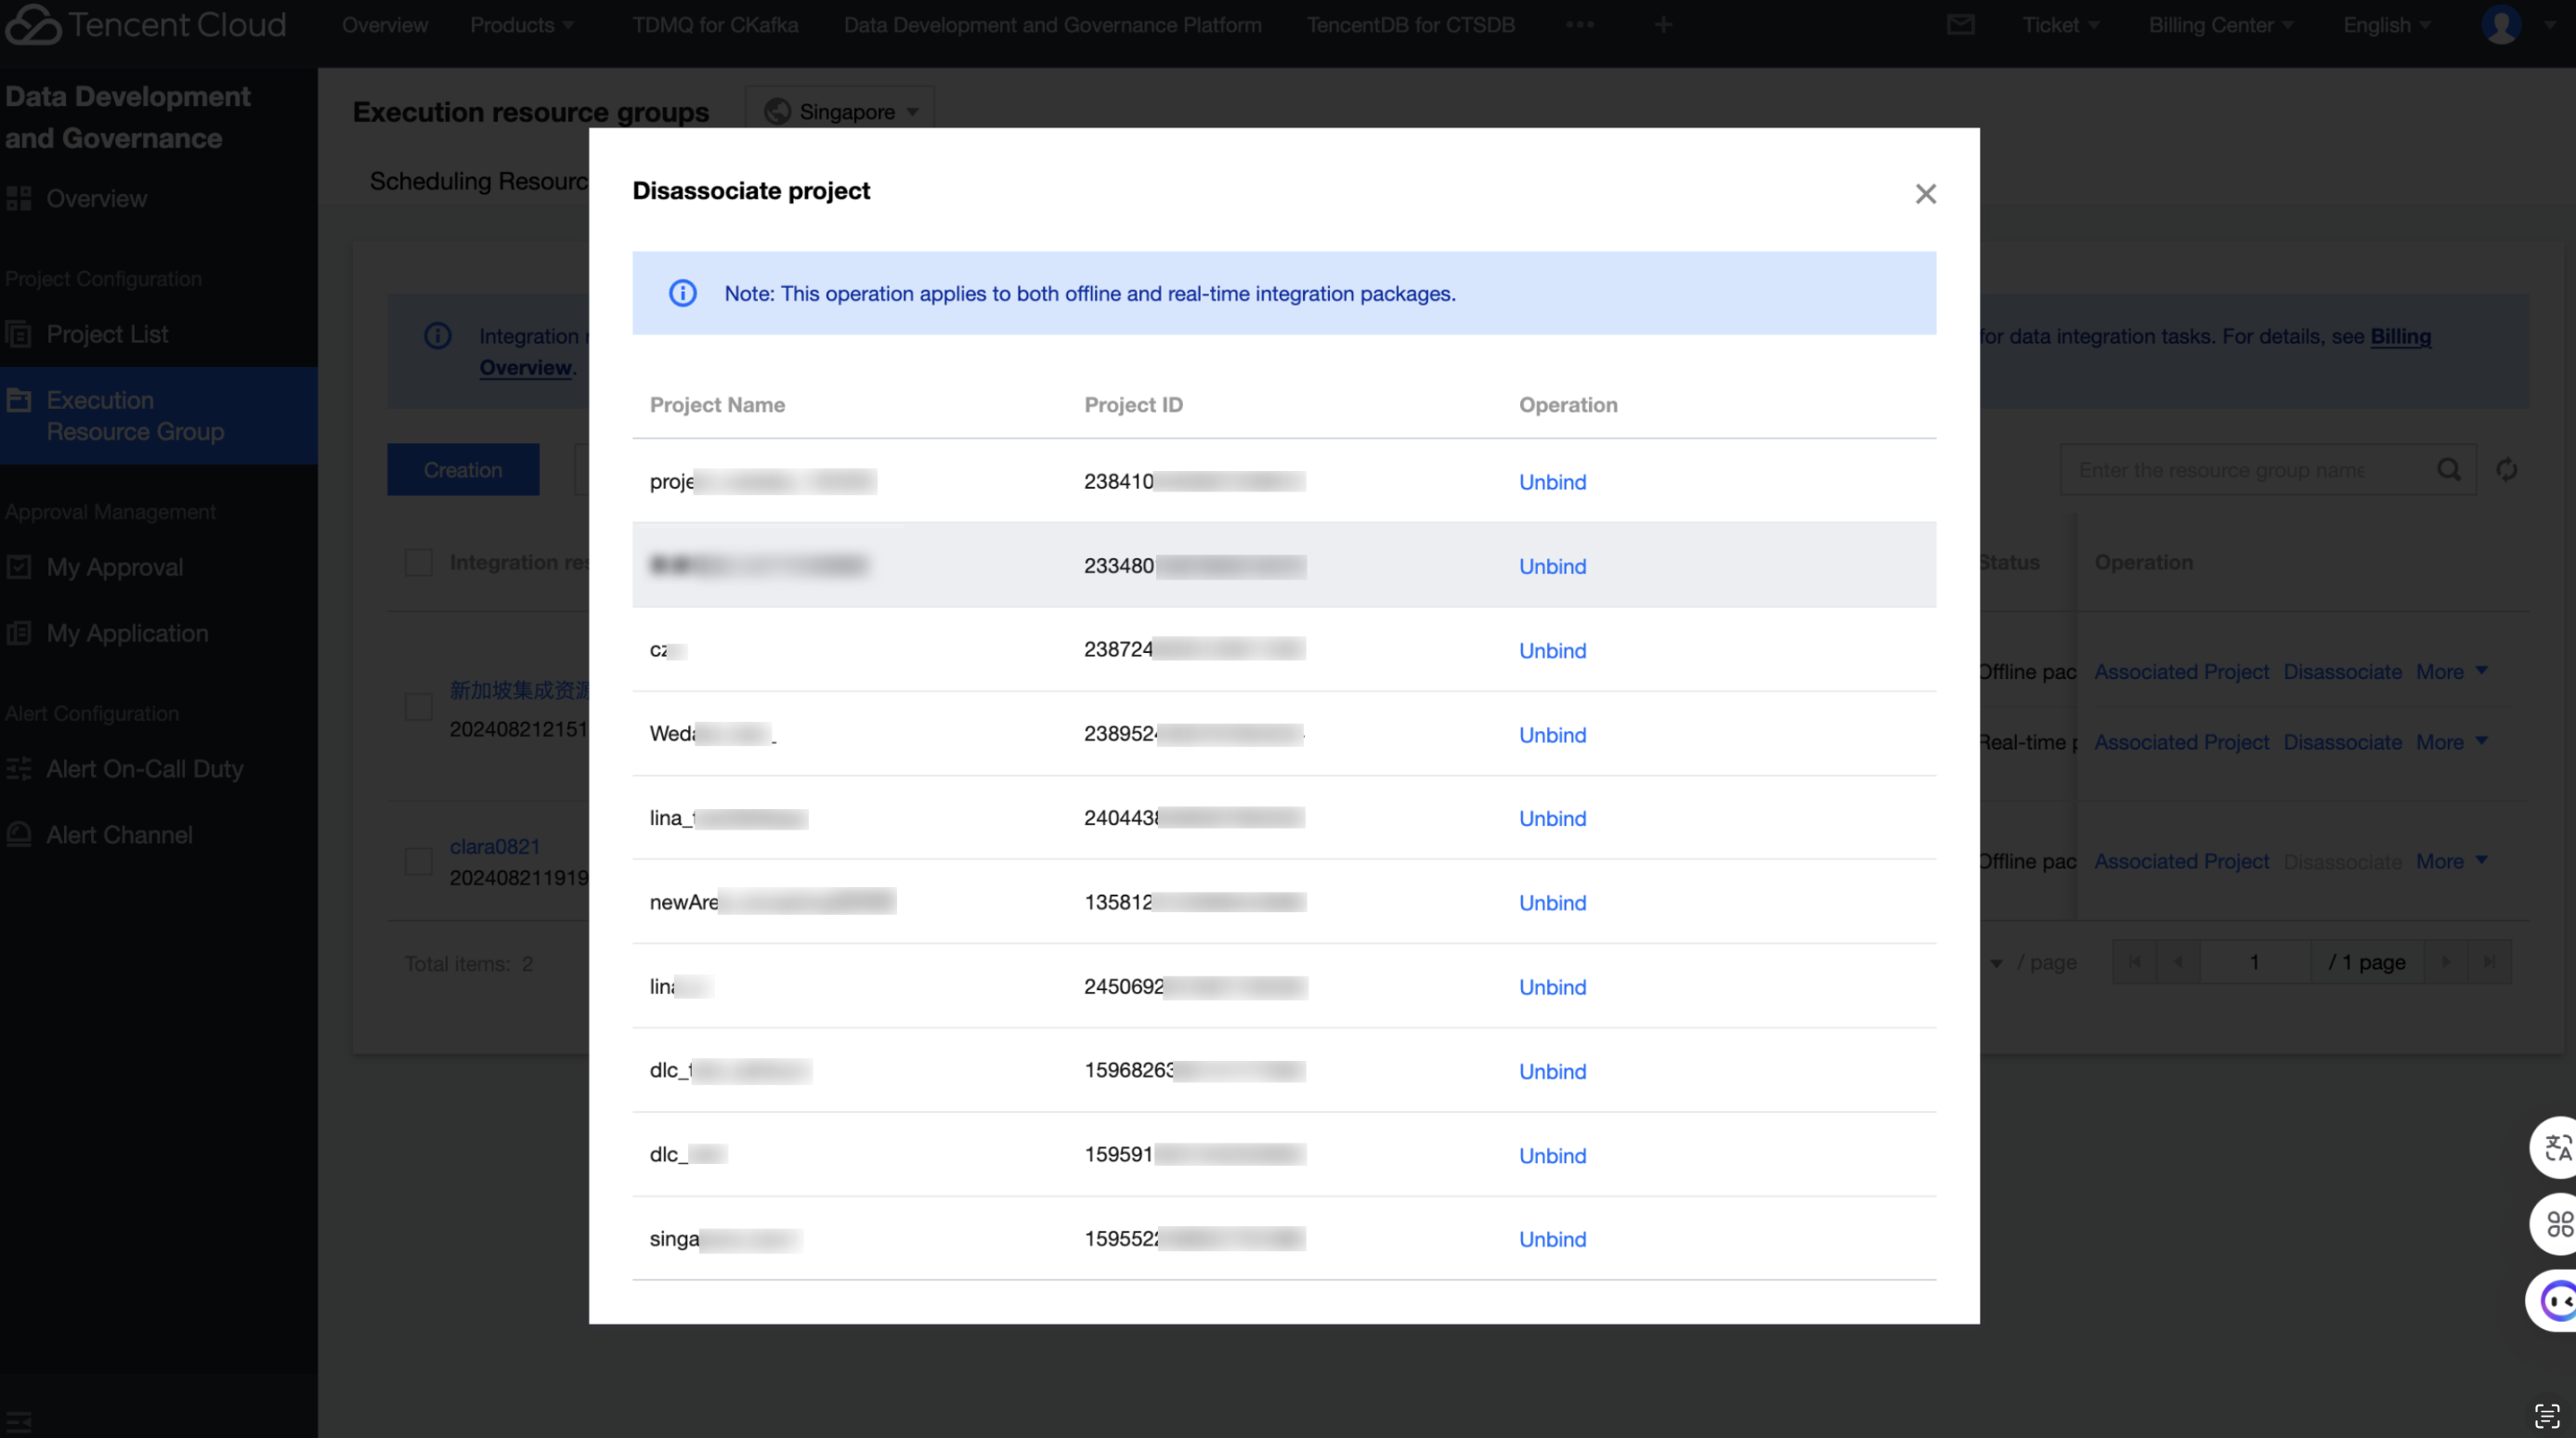Click the search magnifier icon
Screen dimensions: 2576x1438
(2449, 469)
